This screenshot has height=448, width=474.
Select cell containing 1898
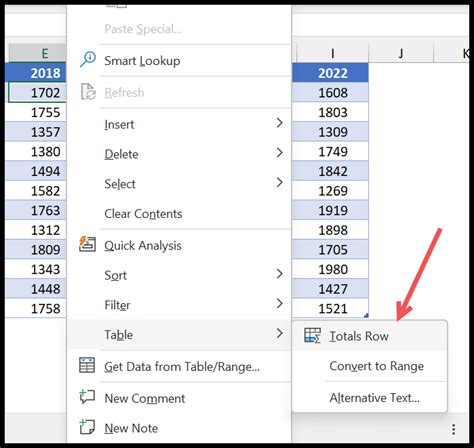click(330, 230)
